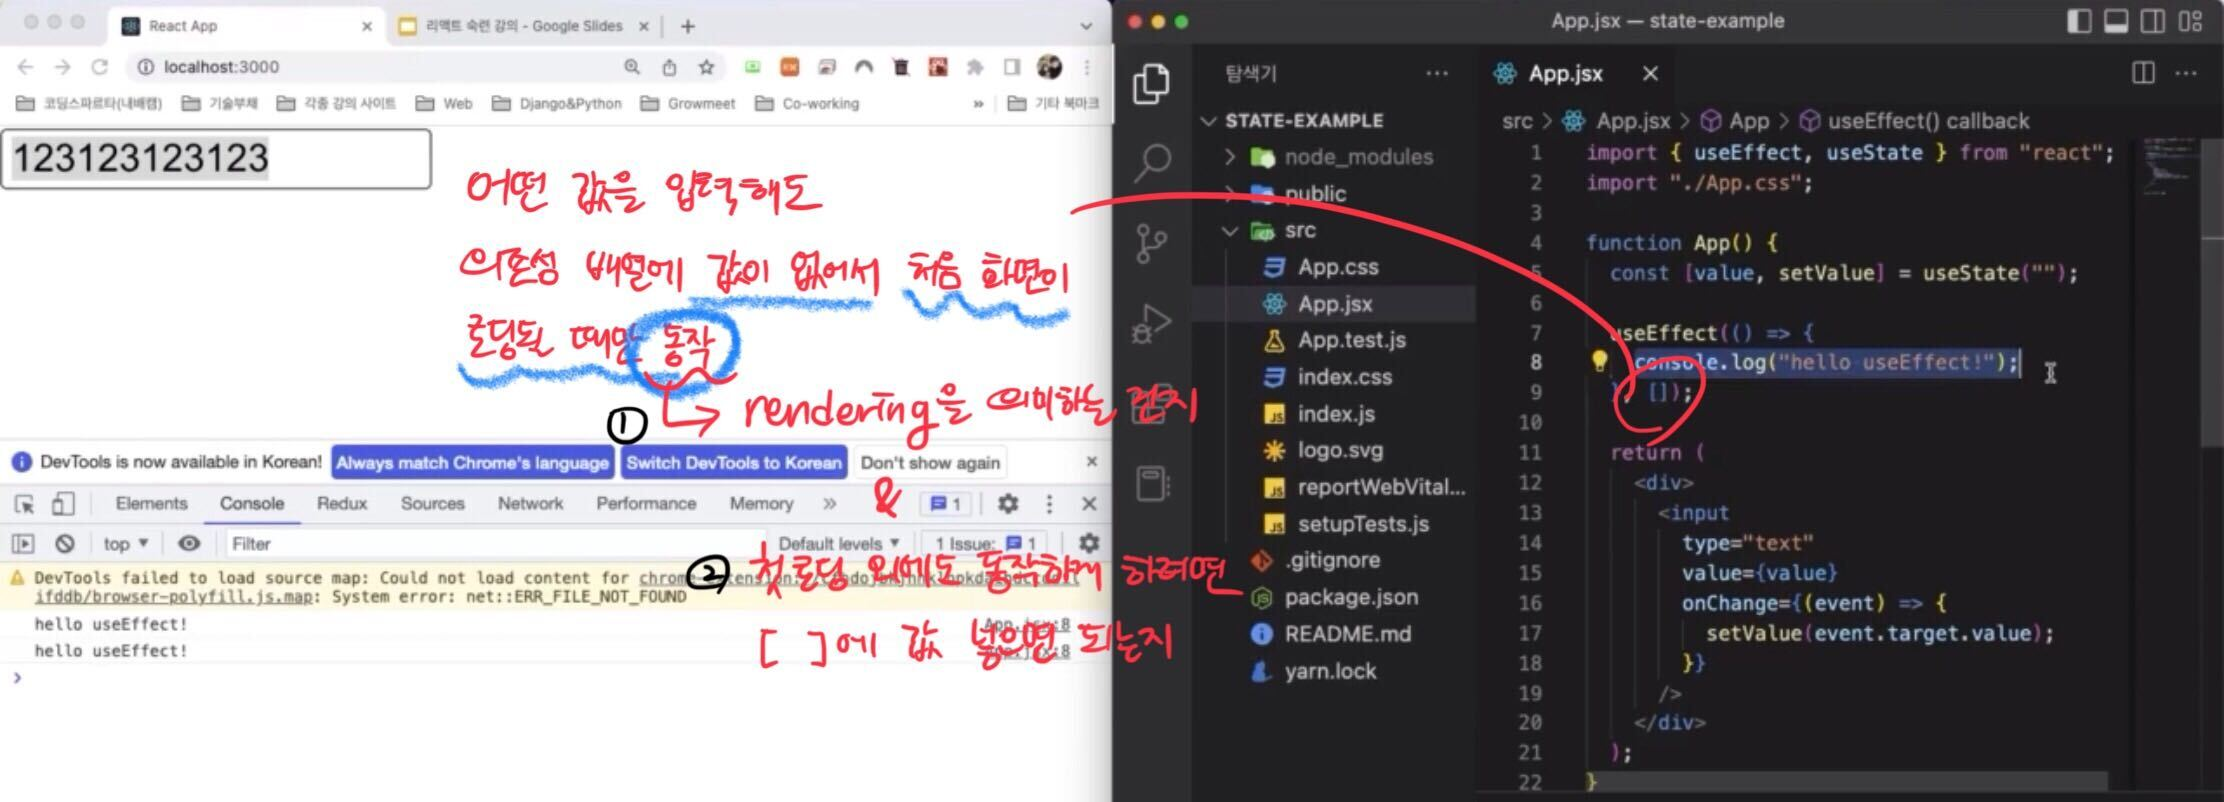This screenshot has width=2224, height=802.
Task: Open the VS Code Explorer view icon
Action: 1152,83
